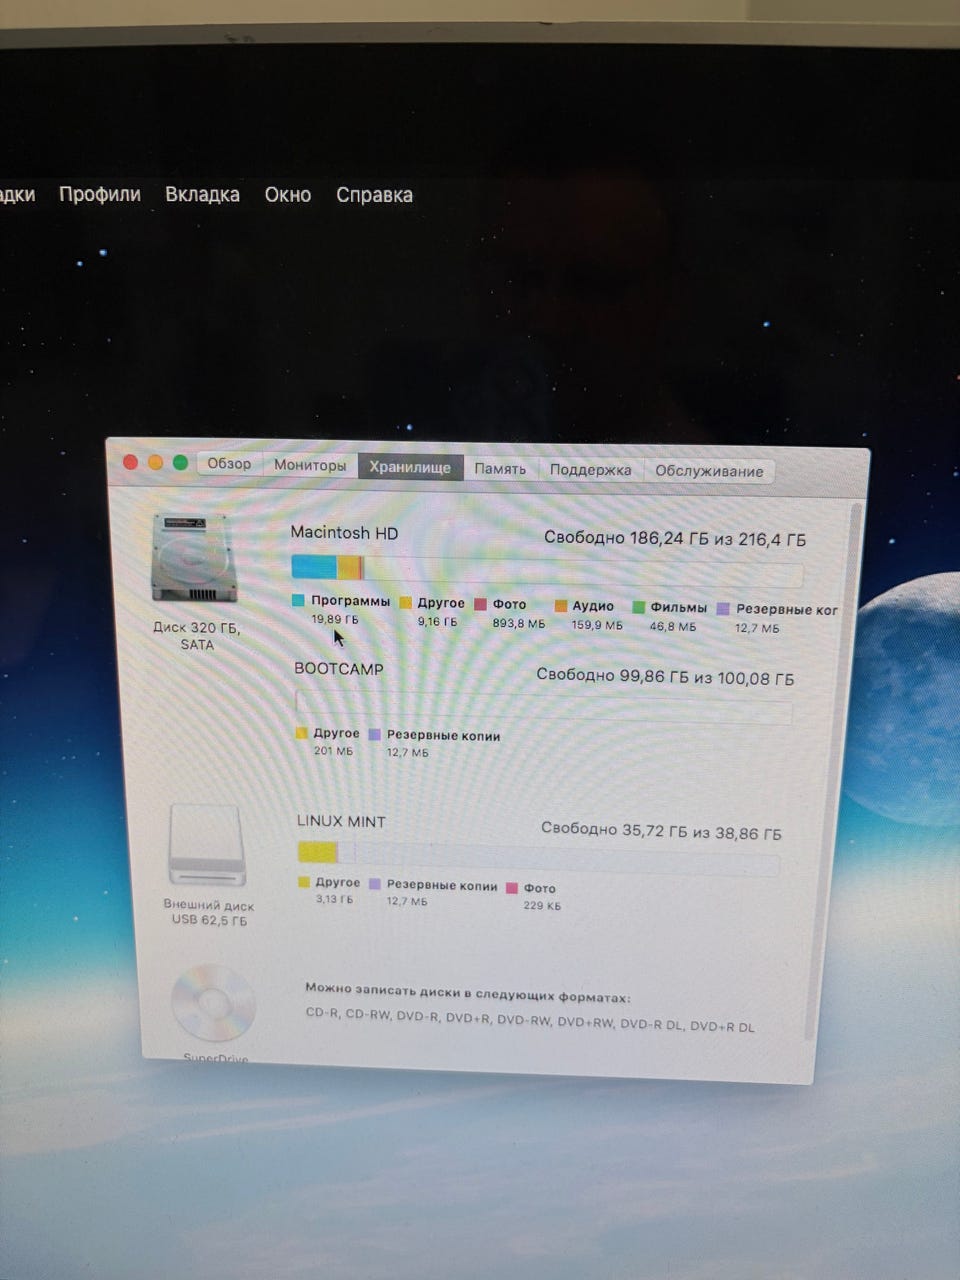This screenshot has width=960, height=1280.
Task: Click the green Фильмы color swatch
Action: 638,606
